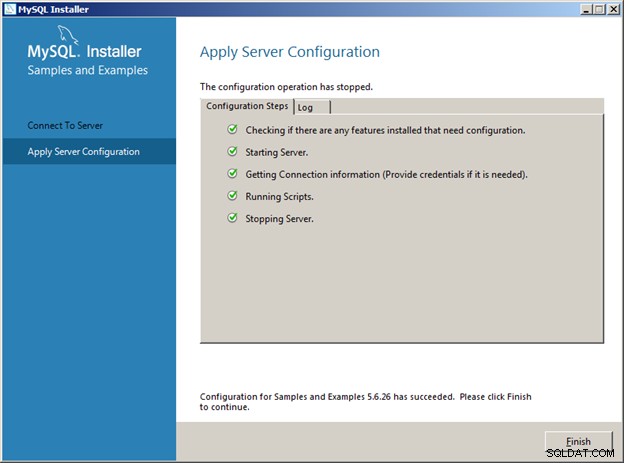Click green check icon beside Stopping Server
The image size is (624, 463).
[x=232, y=218]
